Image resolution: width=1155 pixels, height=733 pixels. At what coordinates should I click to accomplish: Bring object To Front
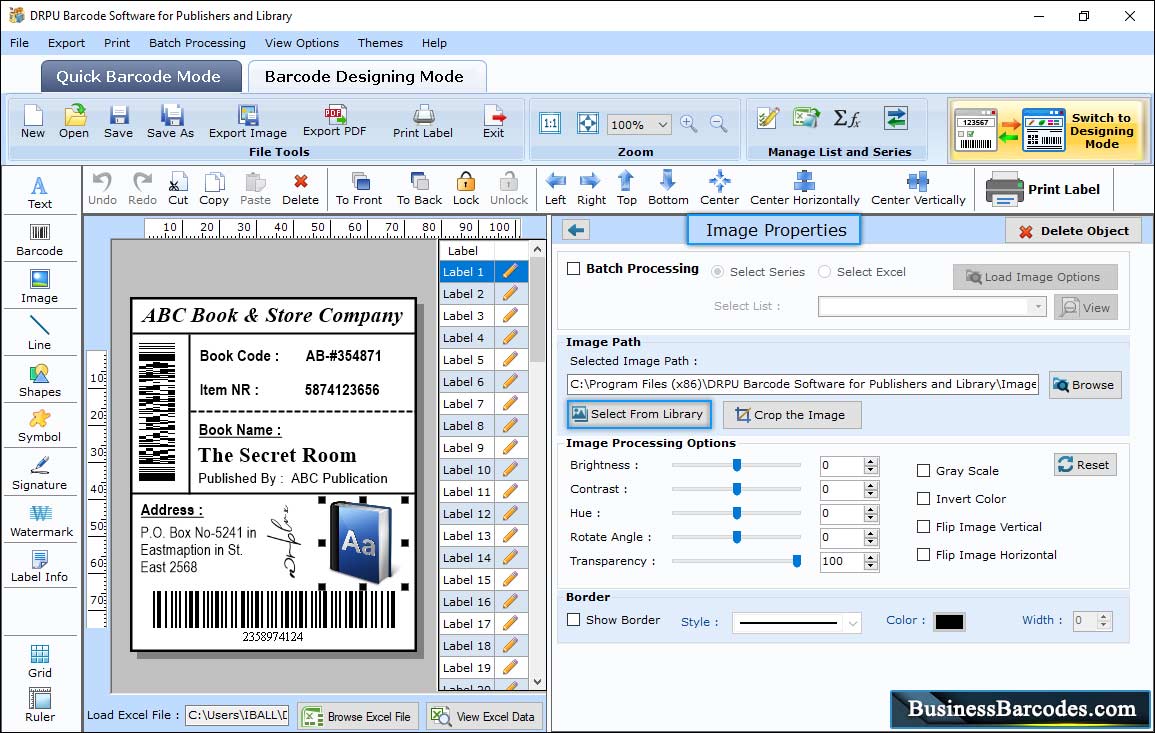click(x=359, y=189)
